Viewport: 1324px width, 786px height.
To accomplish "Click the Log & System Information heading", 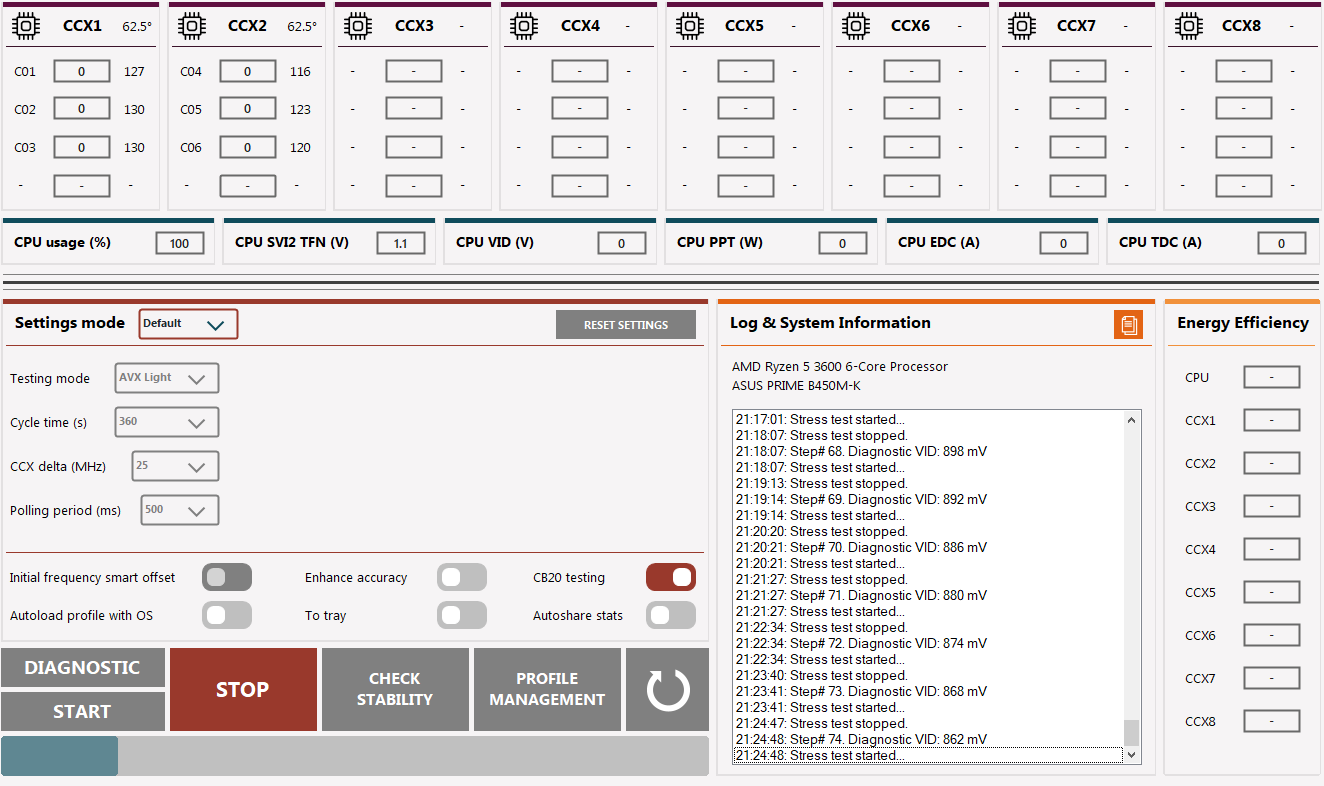I will click(x=830, y=323).
